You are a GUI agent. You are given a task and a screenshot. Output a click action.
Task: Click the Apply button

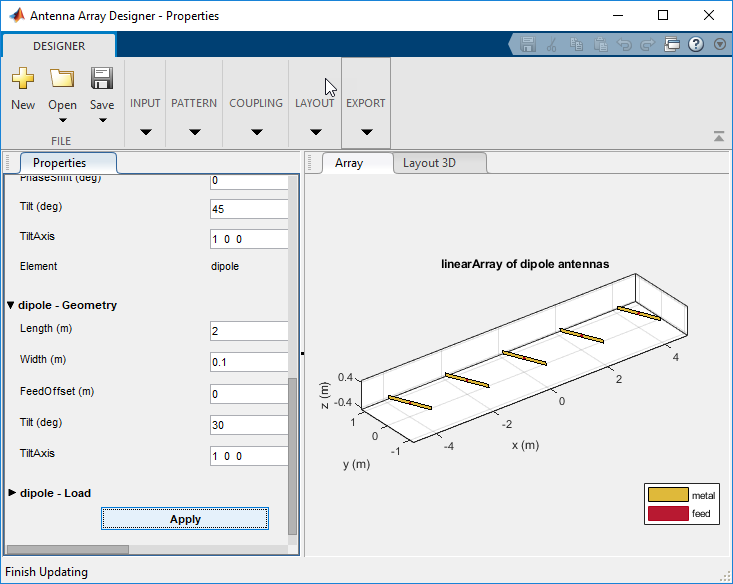[185, 519]
